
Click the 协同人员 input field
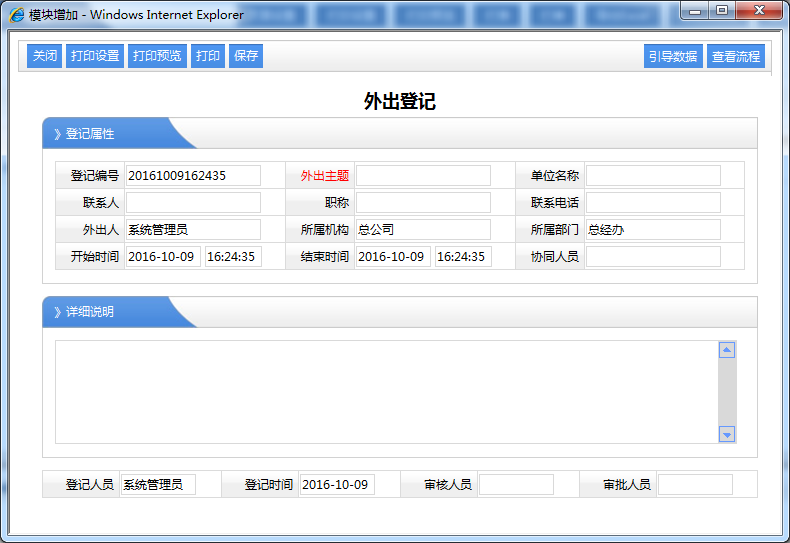pos(652,257)
